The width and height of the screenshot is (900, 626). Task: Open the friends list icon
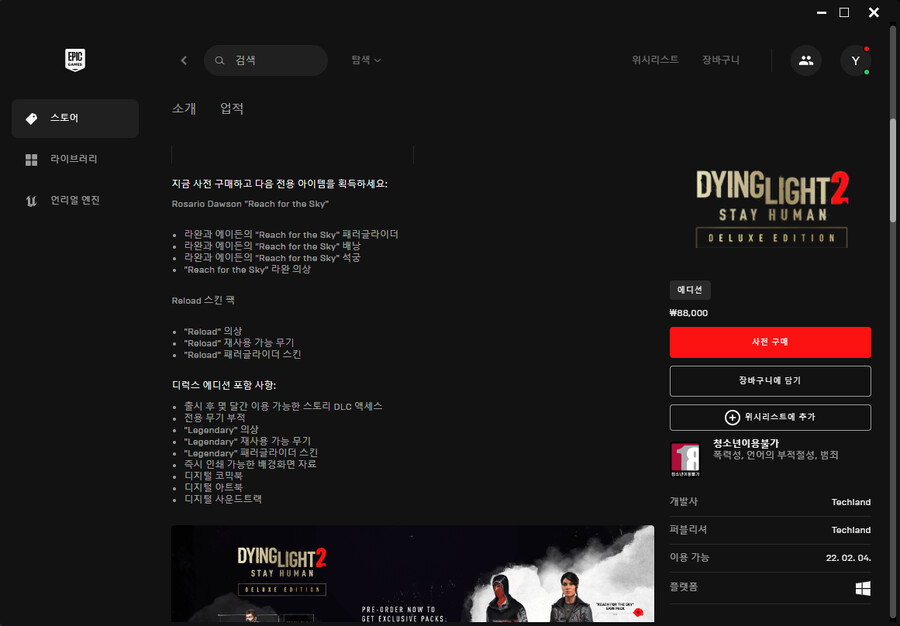[806, 60]
